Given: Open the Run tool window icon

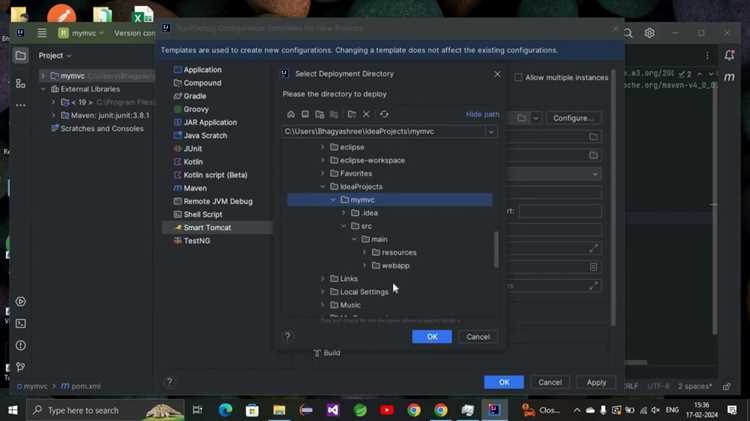Looking at the screenshot, I should (21, 301).
